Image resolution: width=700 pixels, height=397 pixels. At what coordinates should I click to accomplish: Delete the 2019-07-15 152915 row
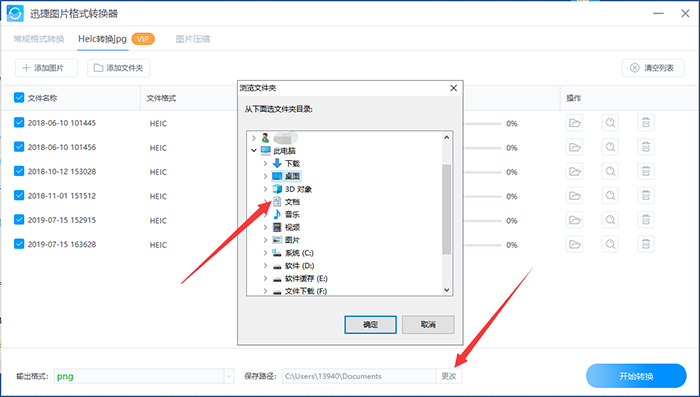[646, 220]
